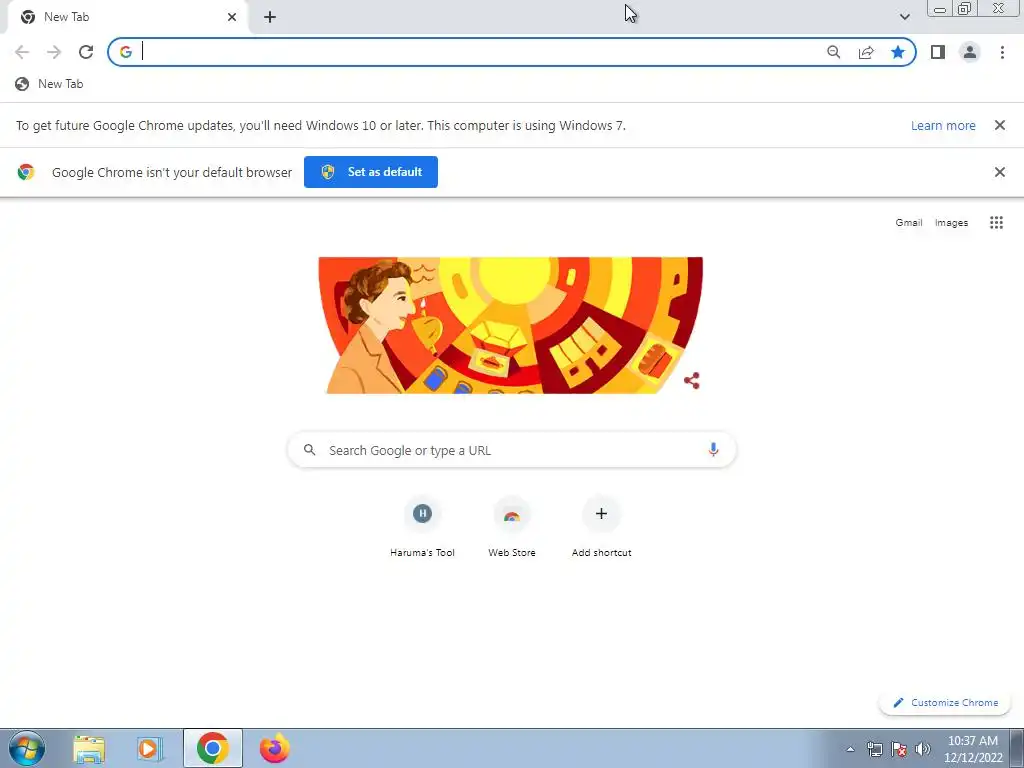1024x768 pixels.
Task: Open the profile avatar icon
Action: click(x=970, y=52)
